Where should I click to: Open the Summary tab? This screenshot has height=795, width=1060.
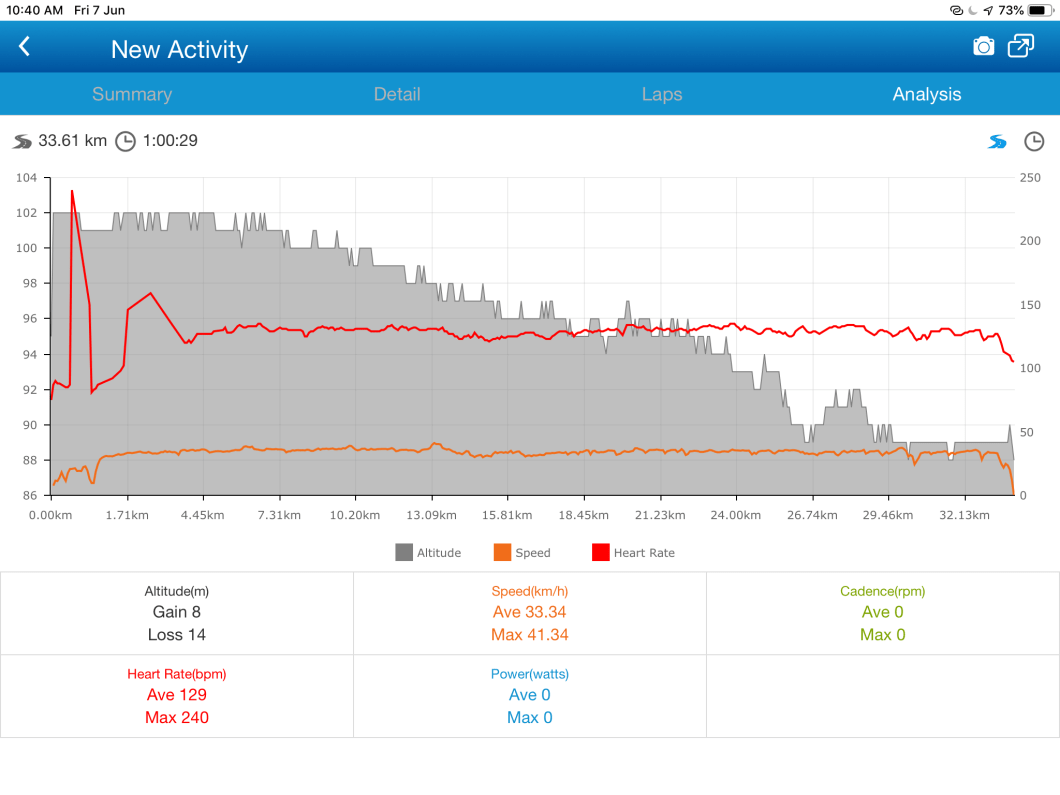(132, 94)
